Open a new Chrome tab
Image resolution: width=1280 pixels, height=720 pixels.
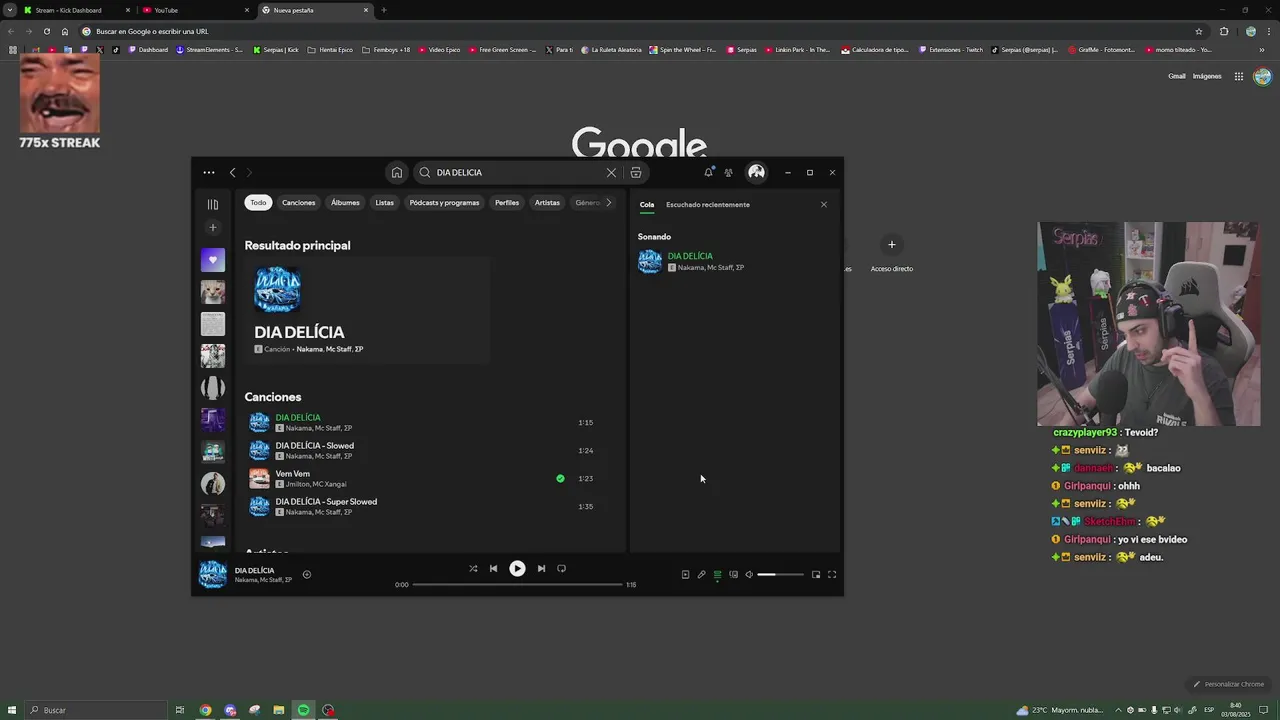[x=383, y=10]
